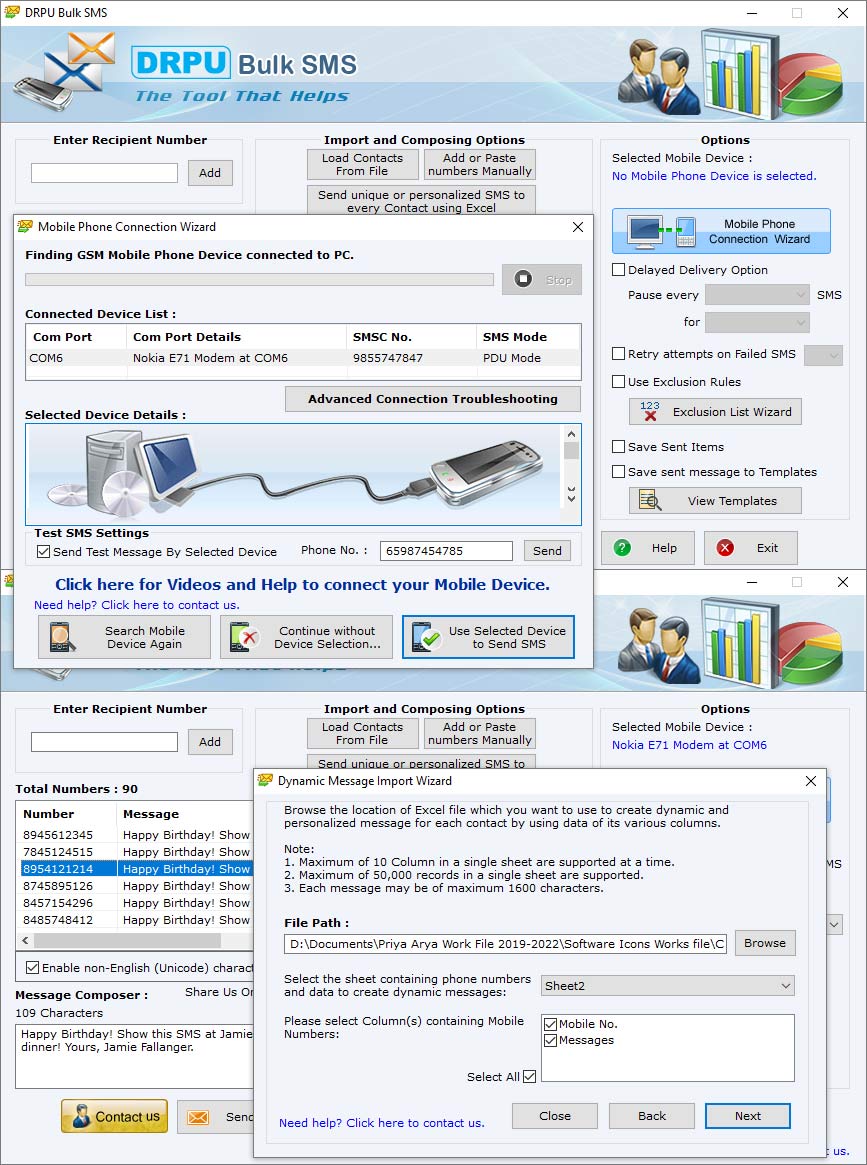
Task: Open the Exclusion List Wizard
Action: 714,411
